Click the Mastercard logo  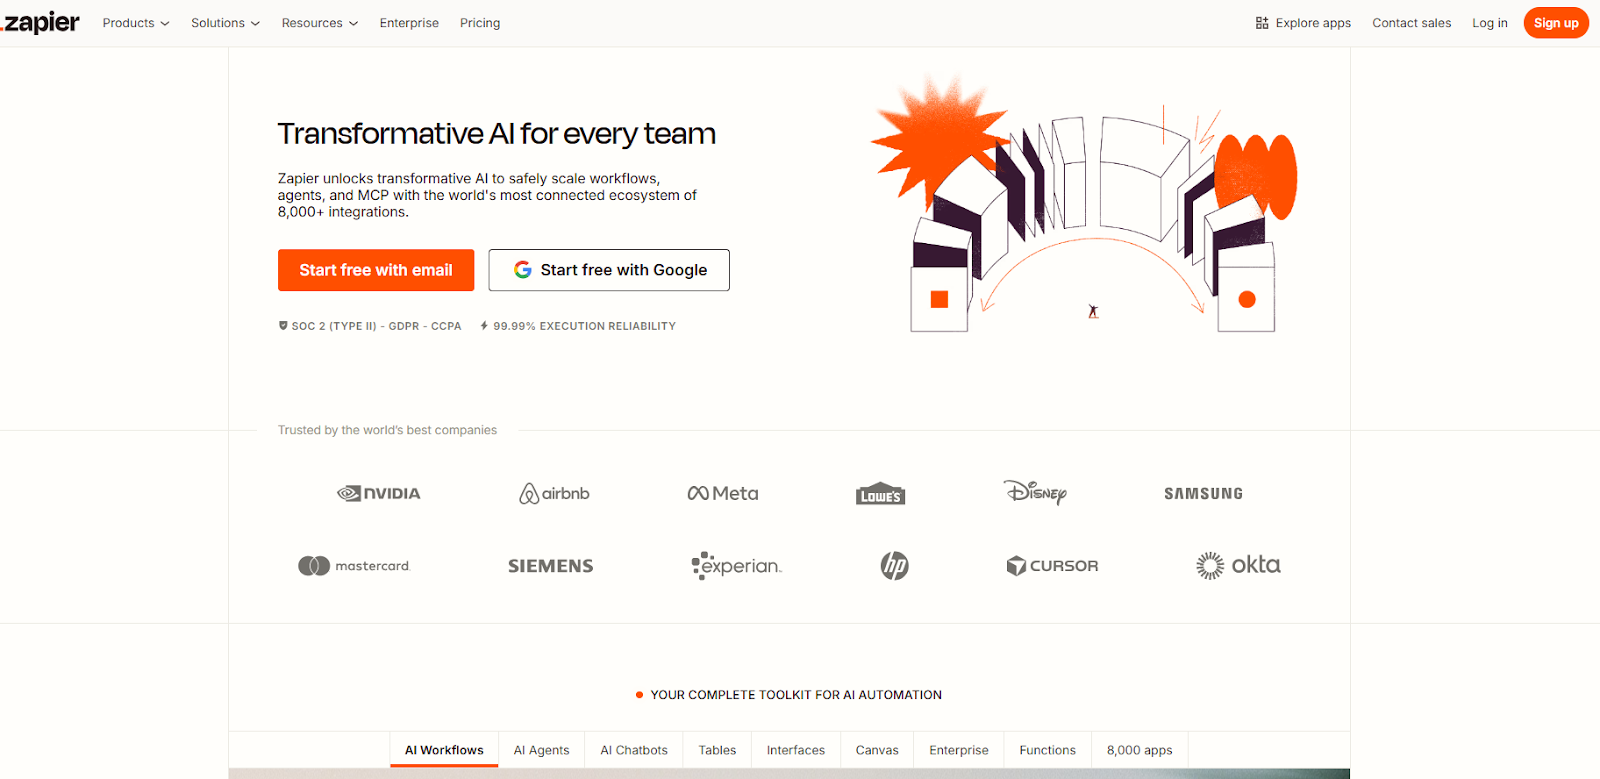pyautogui.click(x=354, y=566)
